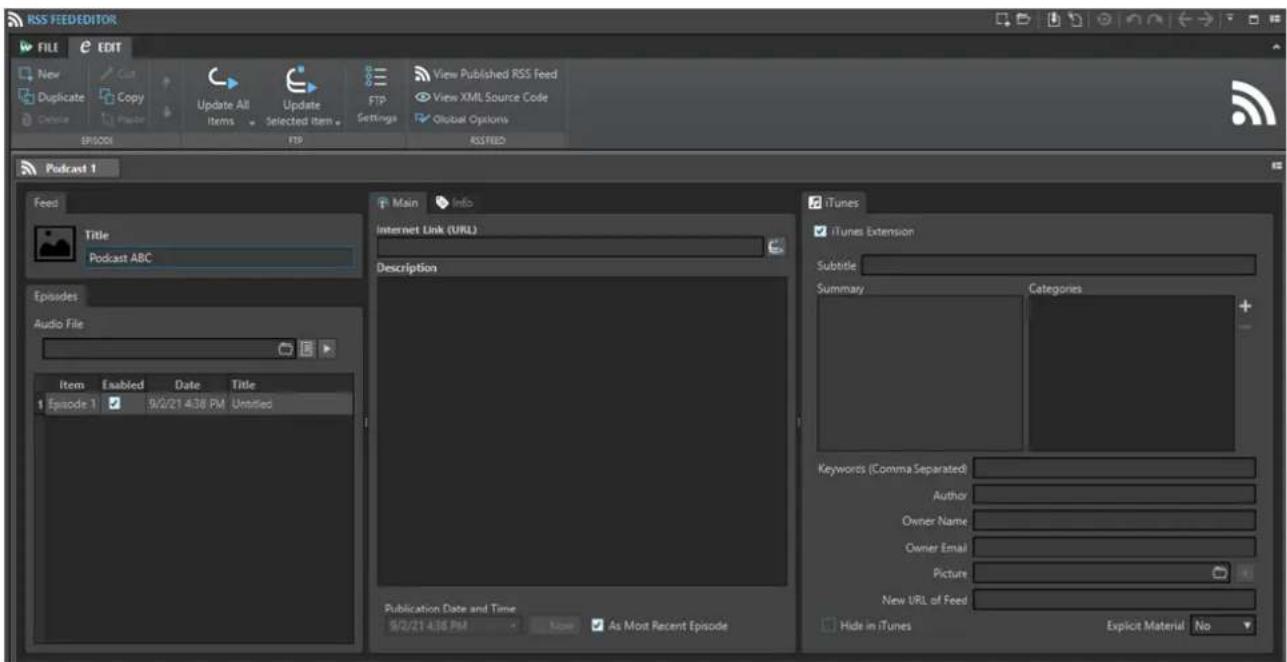Open the Explicit Material dropdown

(x=1222, y=626)
